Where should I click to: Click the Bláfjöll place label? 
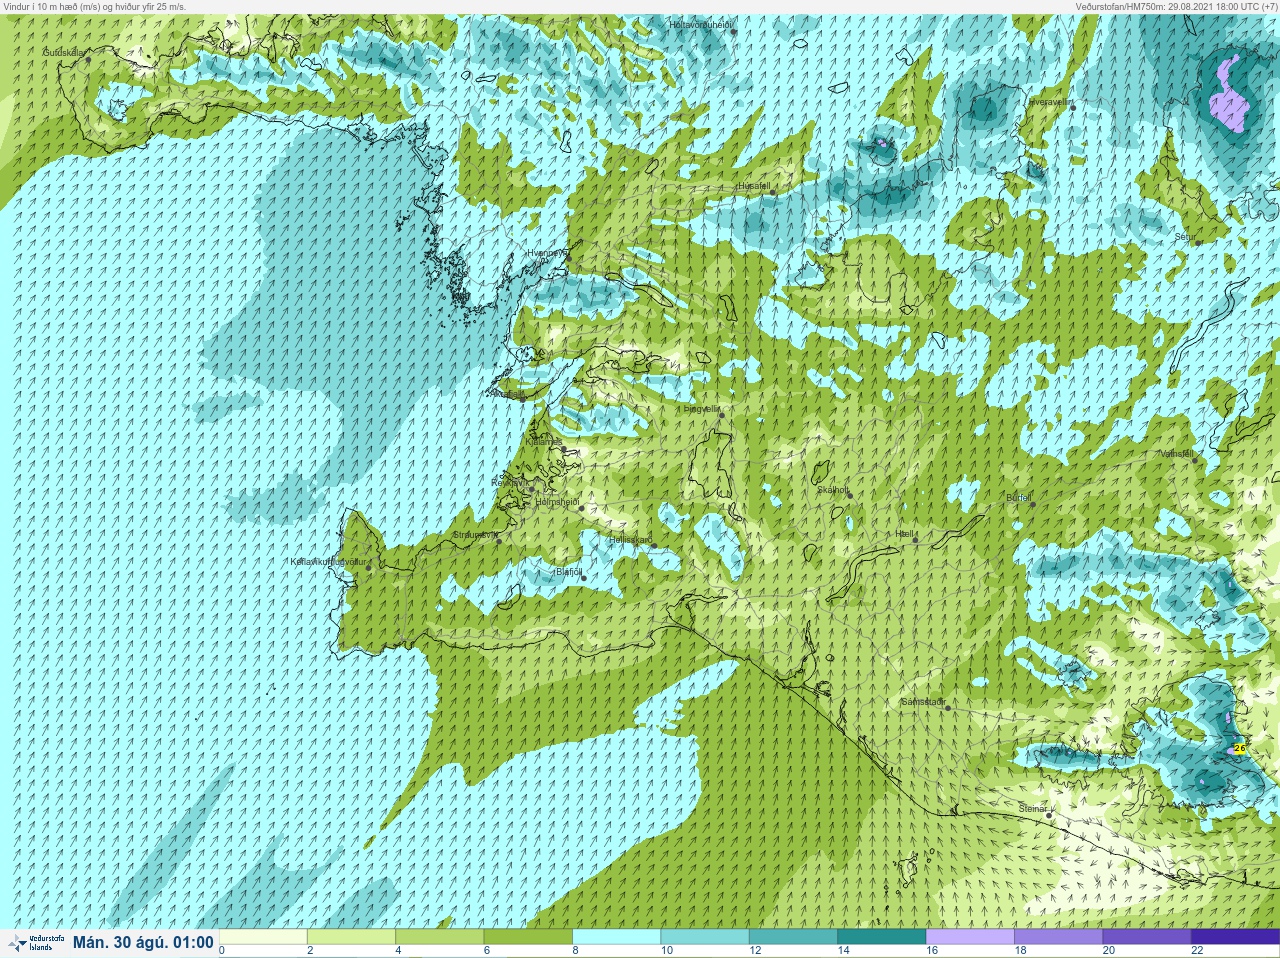[x=569, y=572]
